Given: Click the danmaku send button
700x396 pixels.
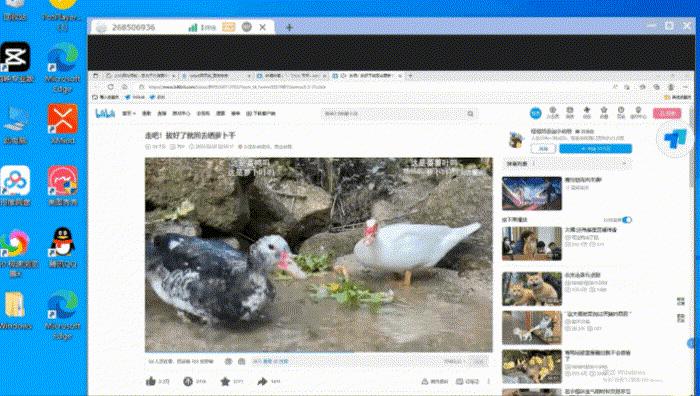Looking at the screenshot, I should tap(479, 361).
